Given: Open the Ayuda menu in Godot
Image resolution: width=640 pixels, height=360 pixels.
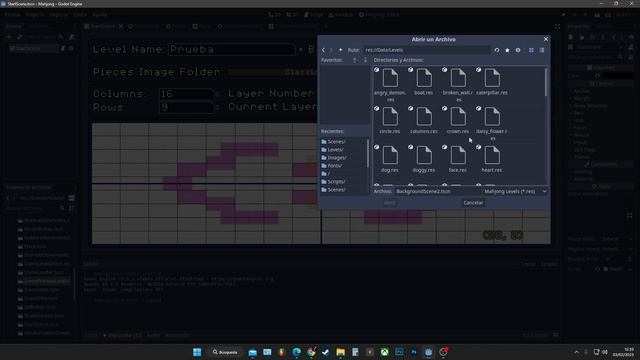Looking at the screenshot, I should coord(100,15).
